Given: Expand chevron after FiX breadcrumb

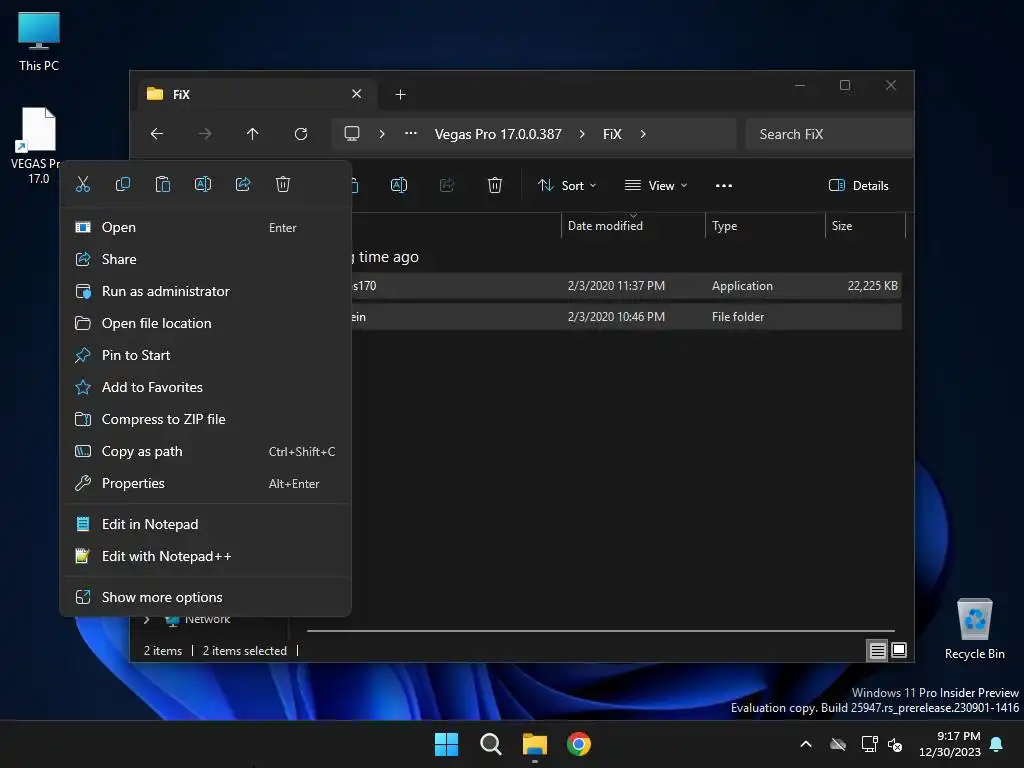Looking at the screenshot, I should pyautogui.click(x=643, y=134).
